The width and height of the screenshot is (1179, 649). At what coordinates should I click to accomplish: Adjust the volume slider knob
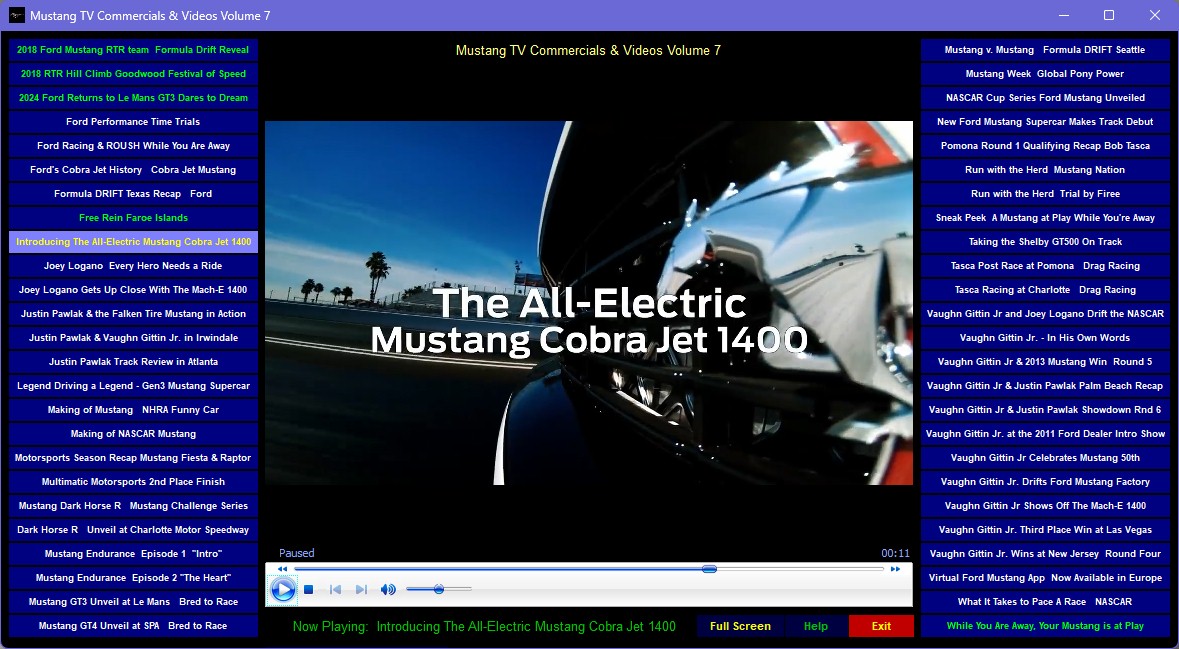coord(438,589)
